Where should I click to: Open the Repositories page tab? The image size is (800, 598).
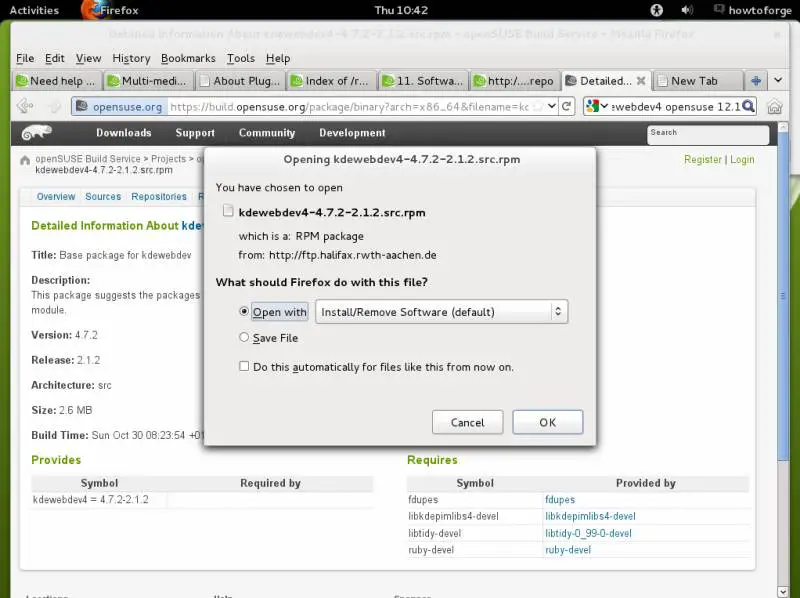tap(159, 196)
